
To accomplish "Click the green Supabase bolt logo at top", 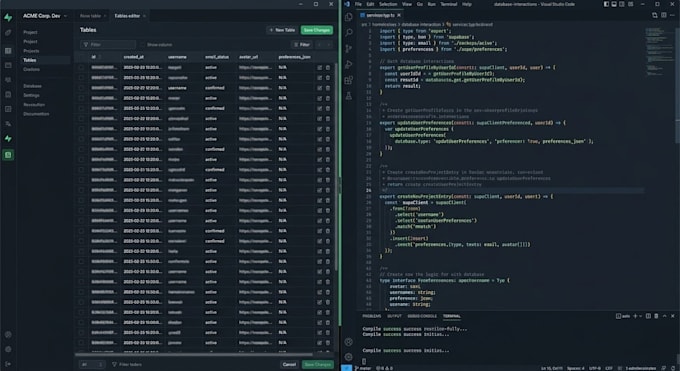I will 8,17.
